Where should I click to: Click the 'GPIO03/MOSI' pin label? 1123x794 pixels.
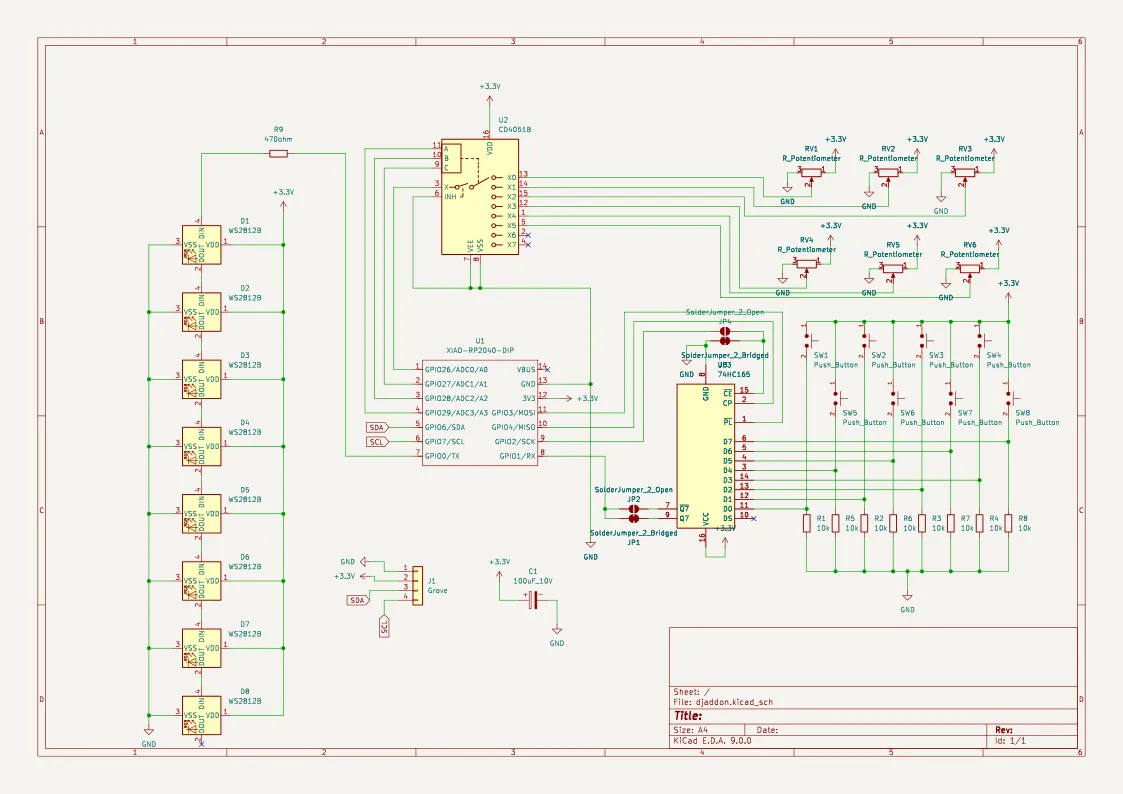pos(513,413)
